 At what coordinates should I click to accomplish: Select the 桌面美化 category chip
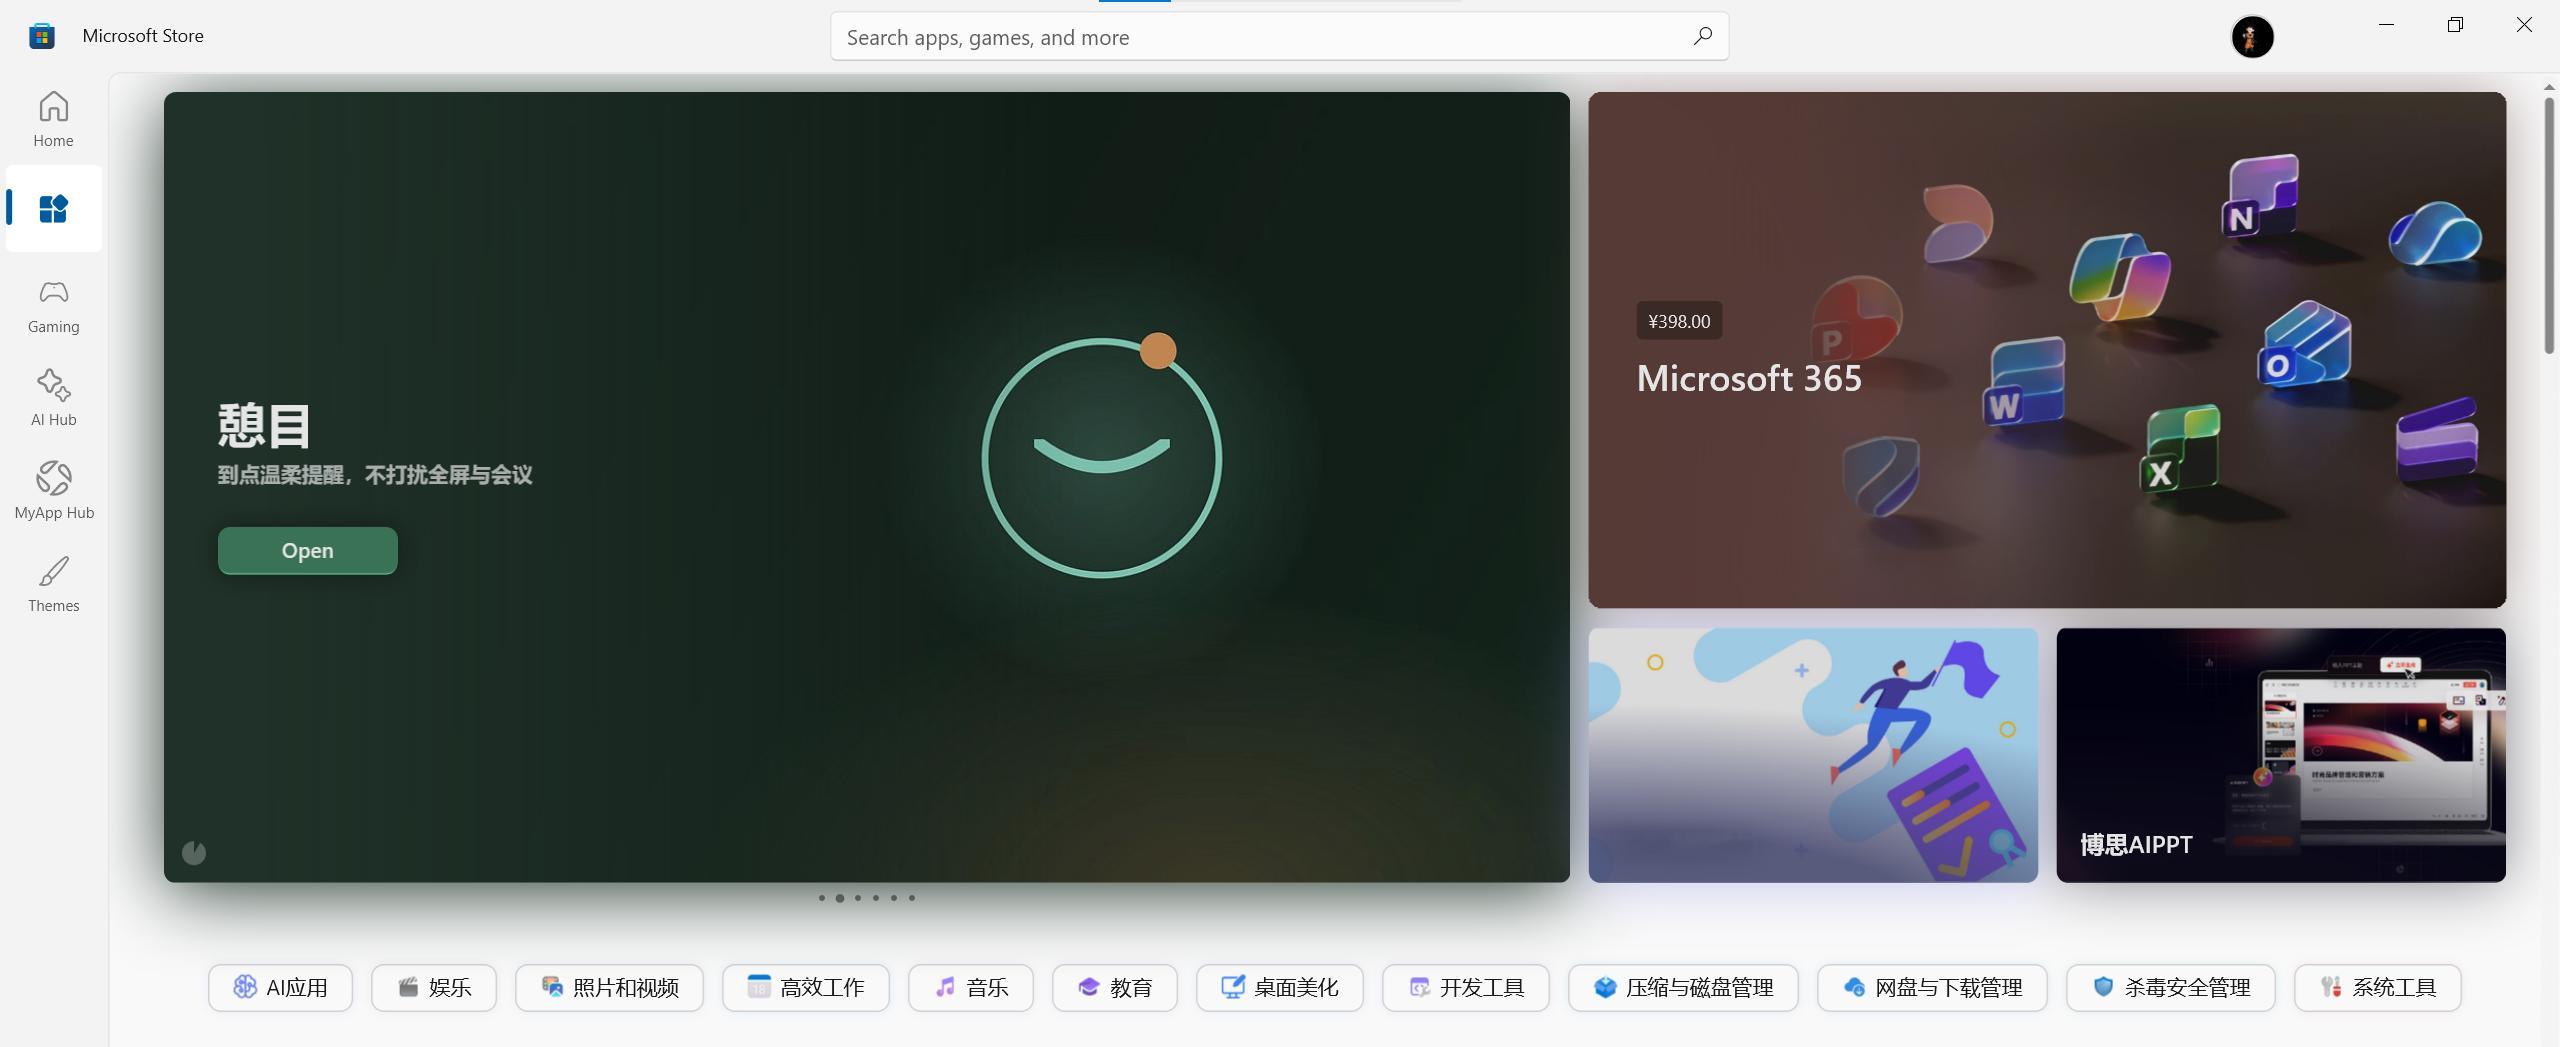pos(1279,987)
